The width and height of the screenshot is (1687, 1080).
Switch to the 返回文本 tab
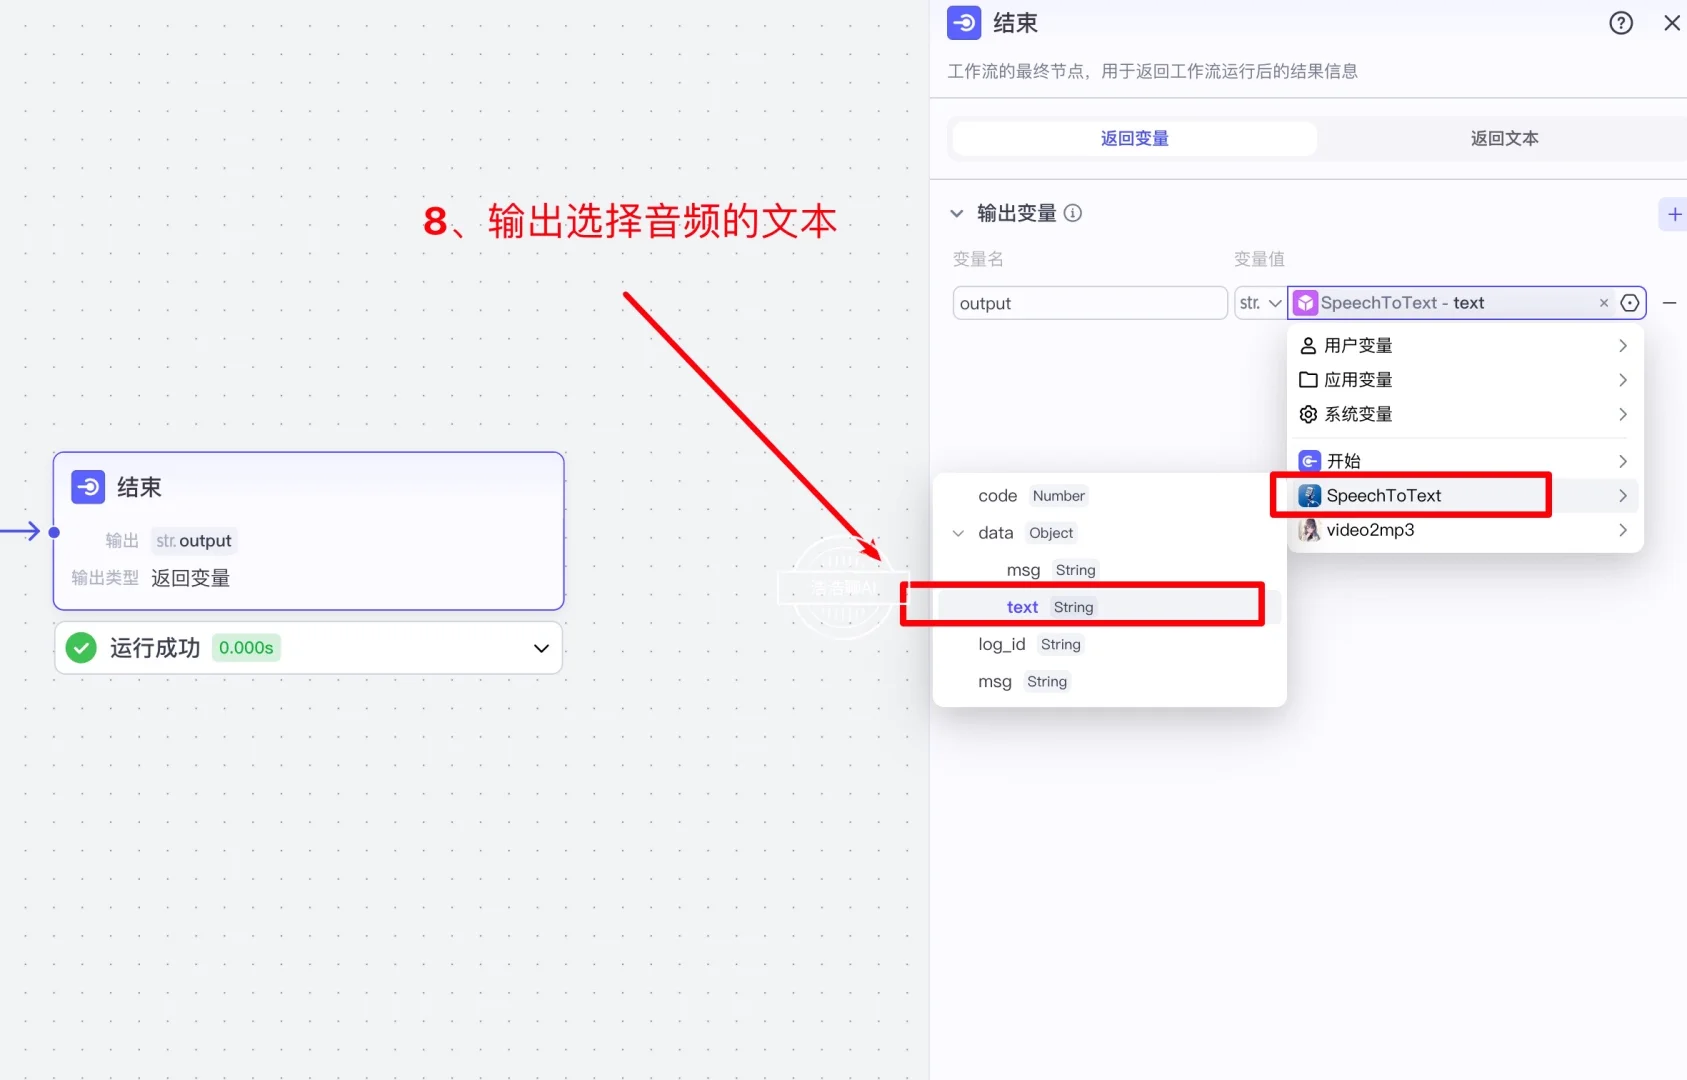pos(1503,138)
